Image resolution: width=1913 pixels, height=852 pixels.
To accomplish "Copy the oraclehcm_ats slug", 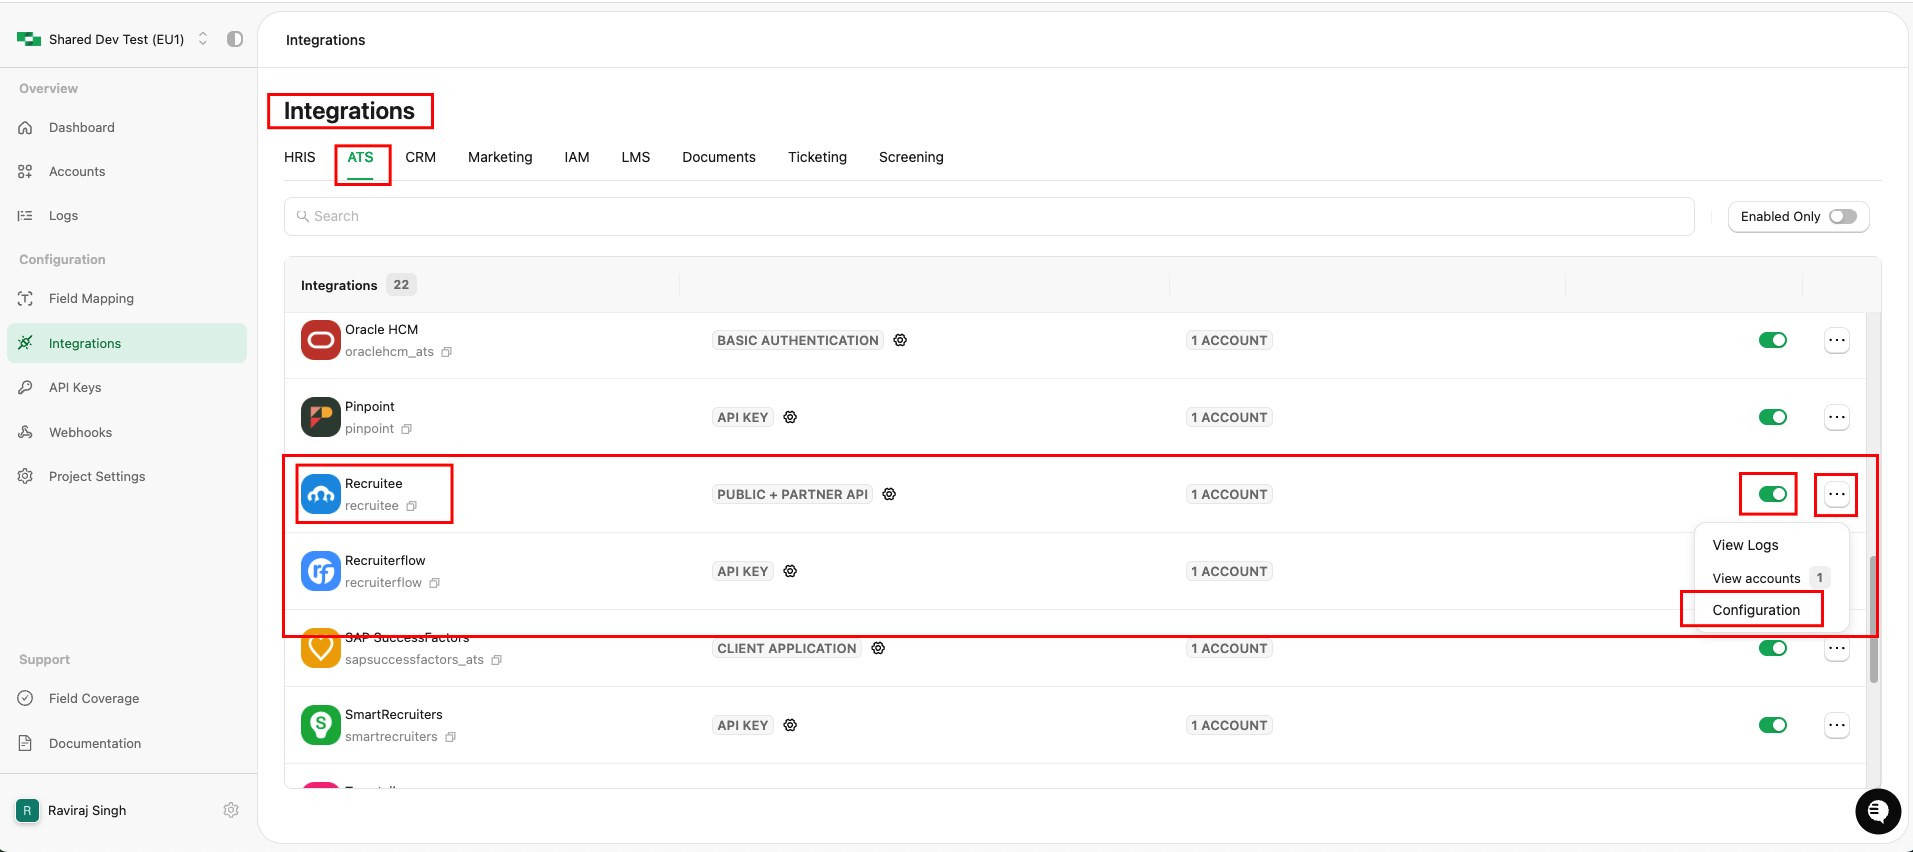I will (447, 352).
